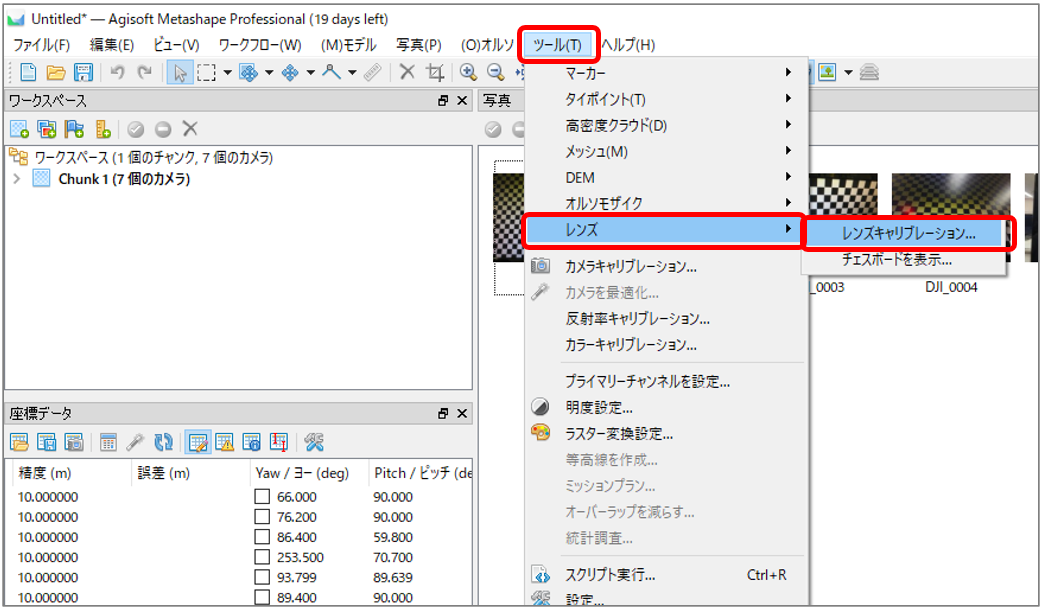Open the ファイル(F) menu

coord(41,45)
